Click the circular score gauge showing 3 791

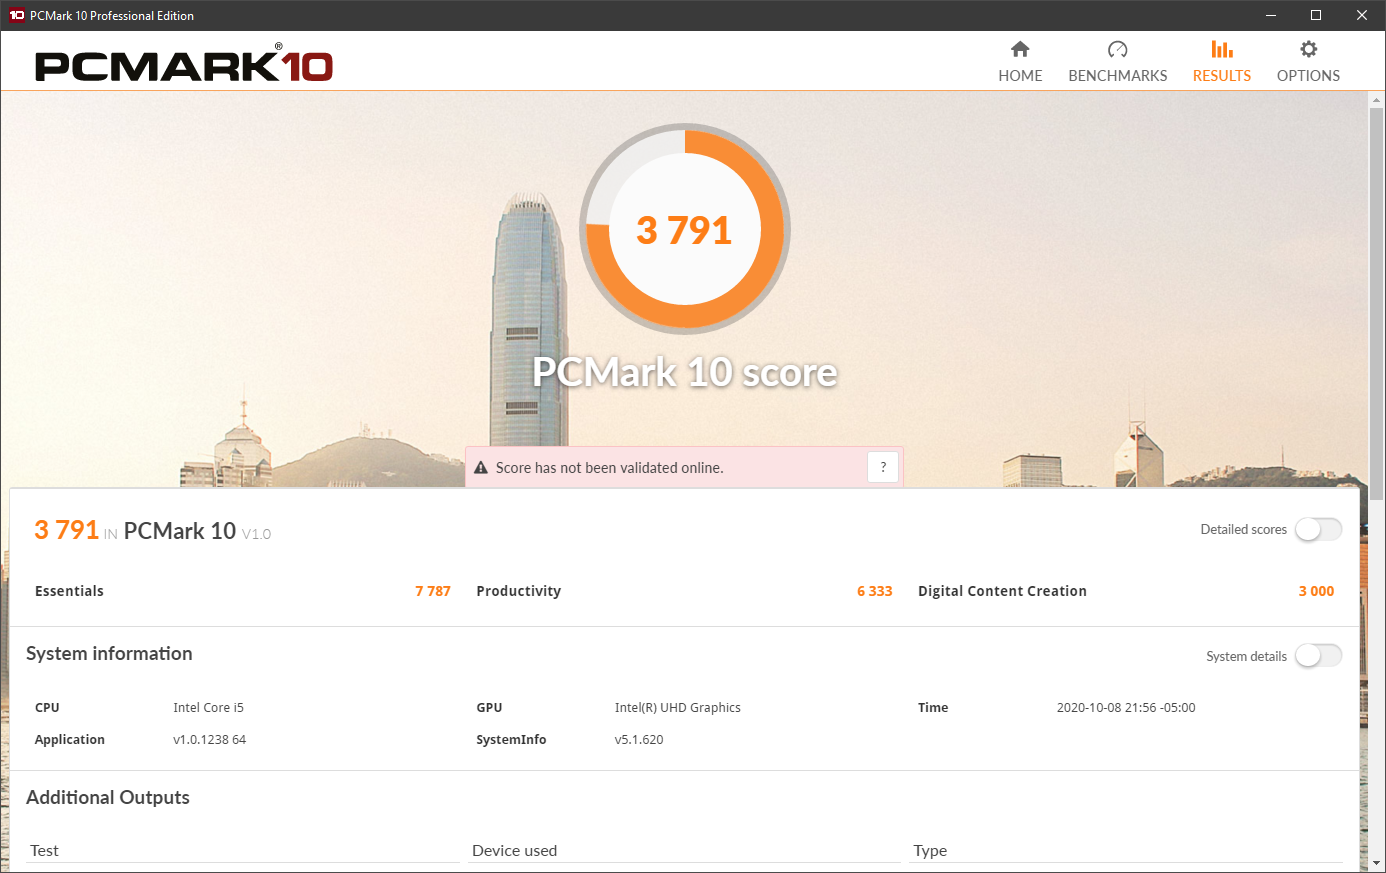(x=685, y=229)
